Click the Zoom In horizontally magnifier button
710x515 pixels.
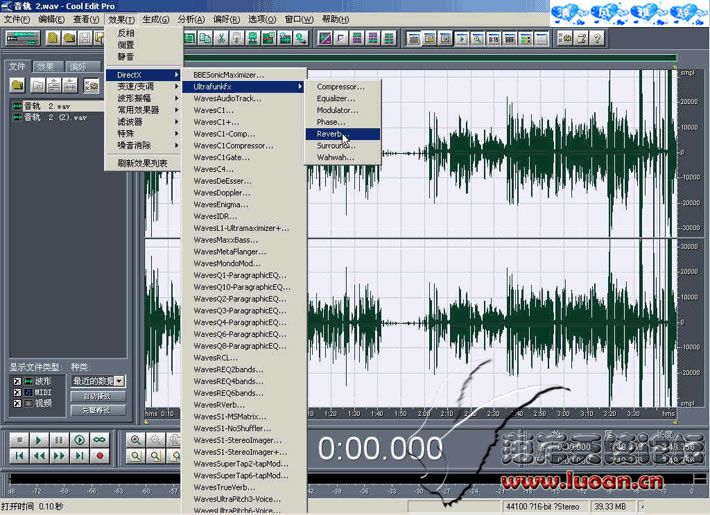pos(135,440)
